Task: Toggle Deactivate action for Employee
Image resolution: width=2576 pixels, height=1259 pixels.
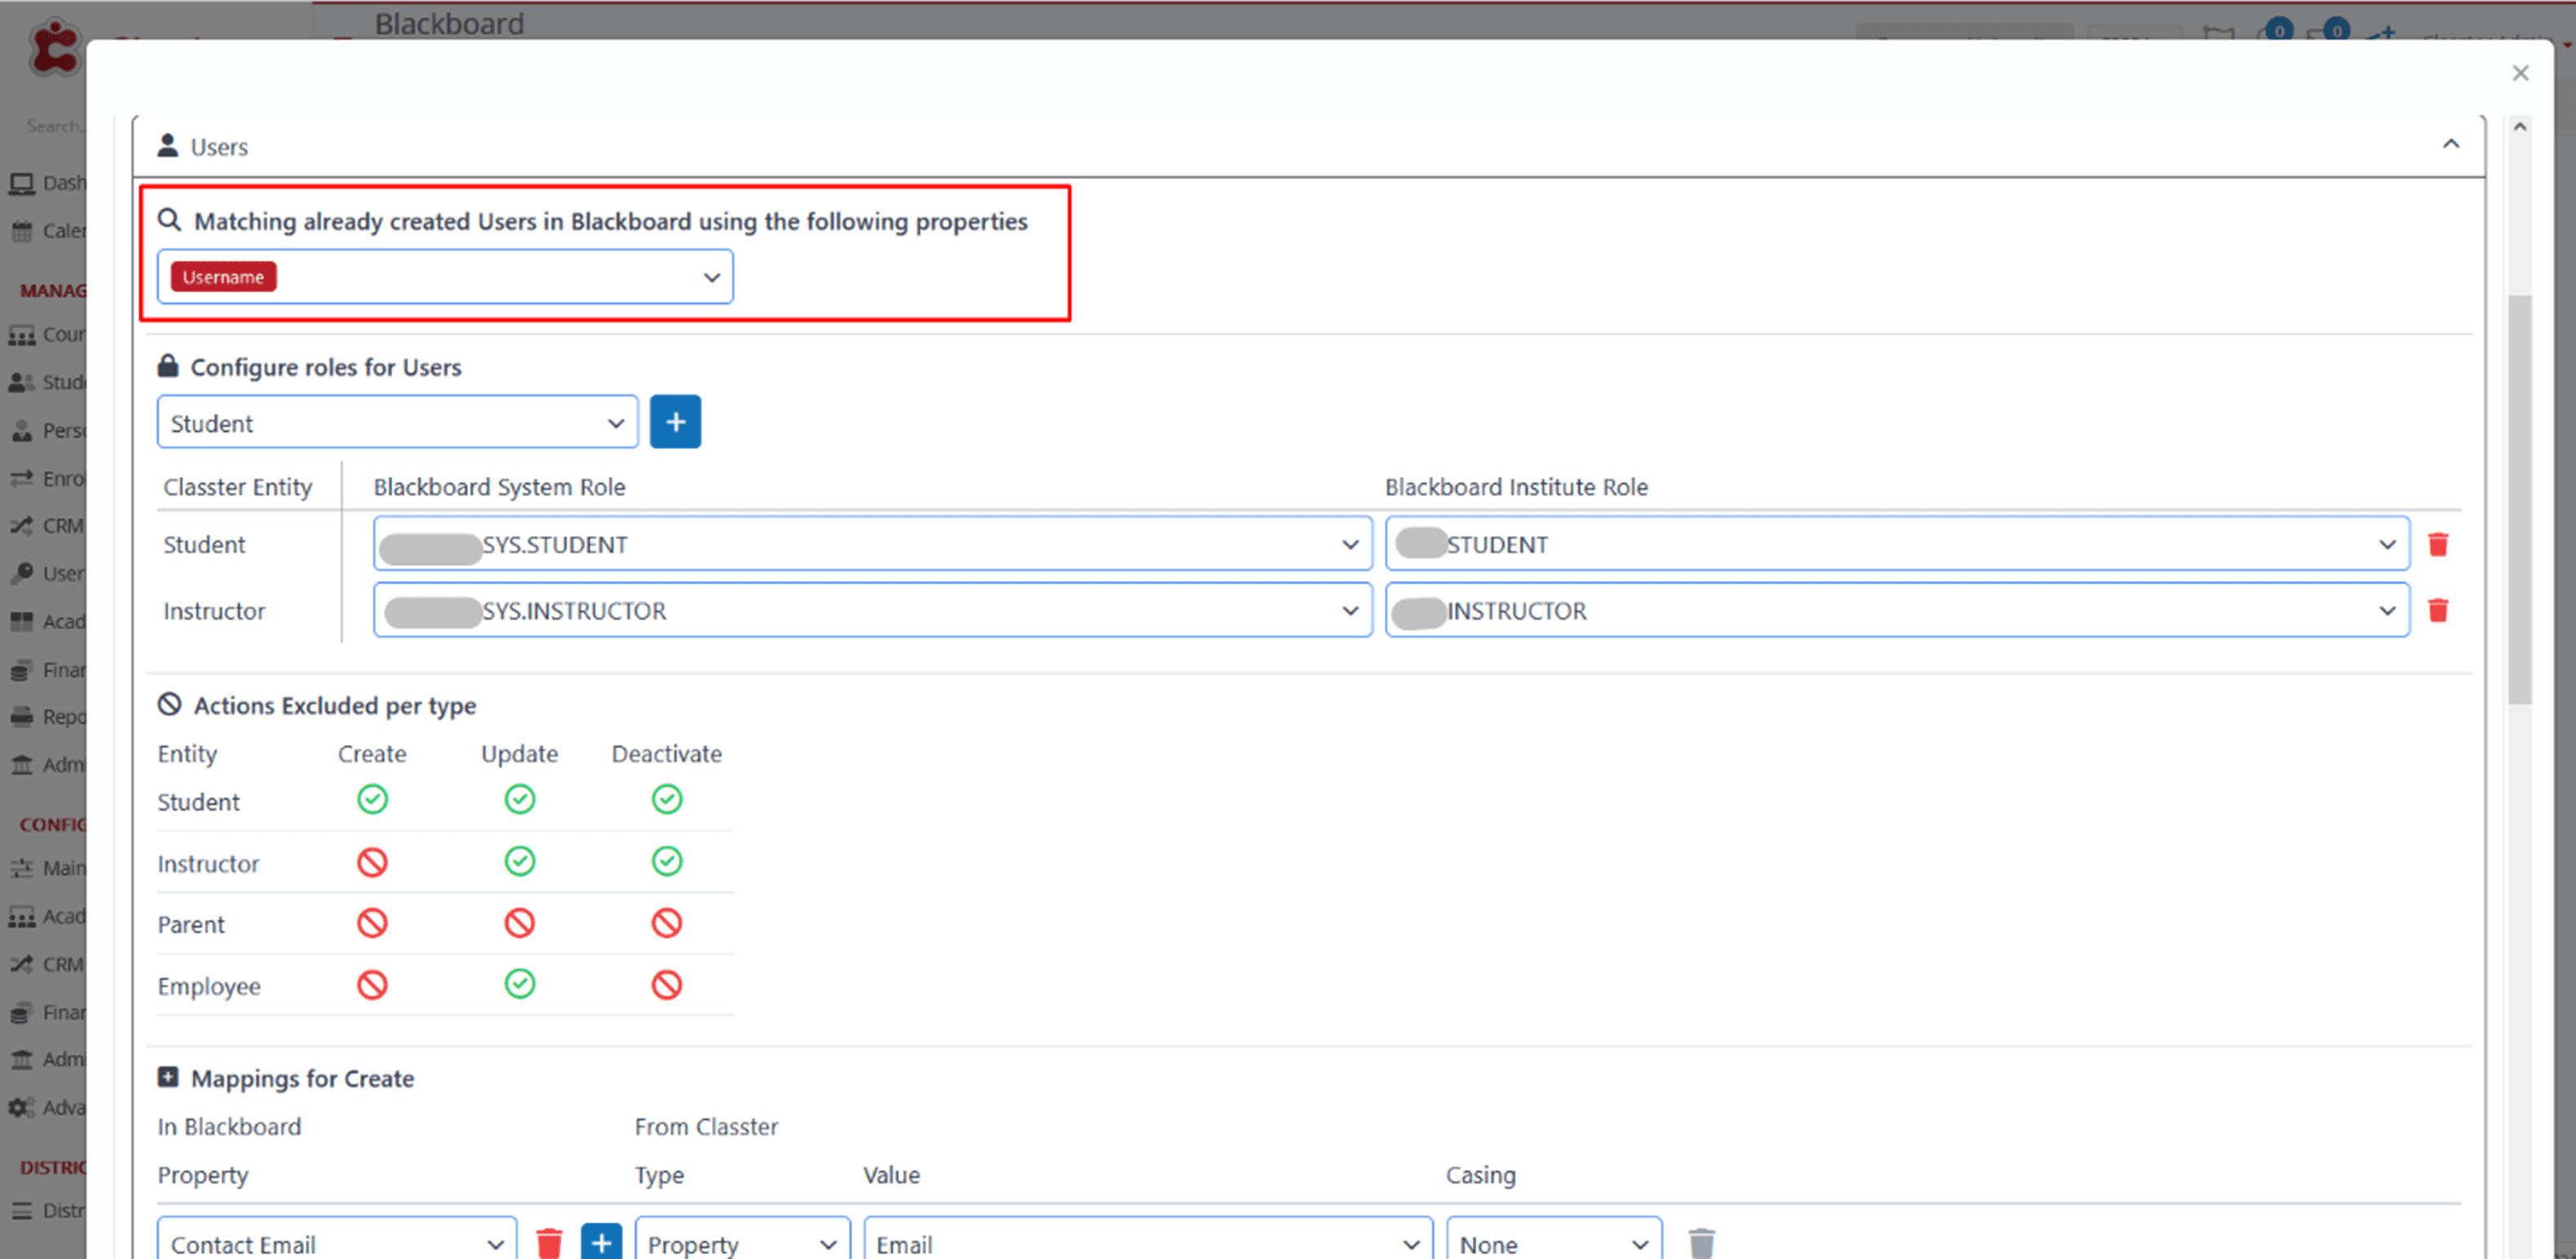Action: tap(667, 985)
